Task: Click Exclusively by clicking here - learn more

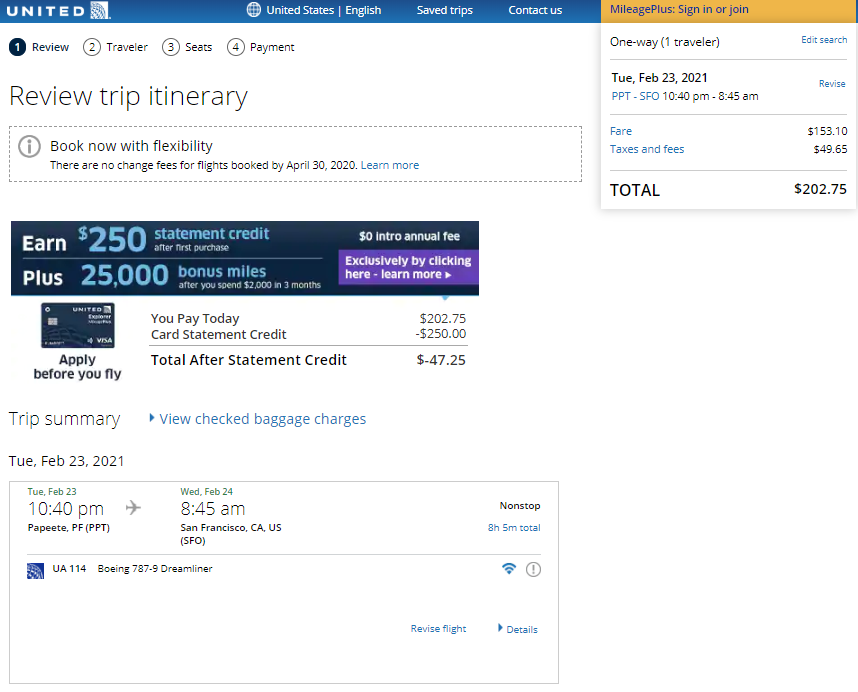Action: tap(408, 267)
